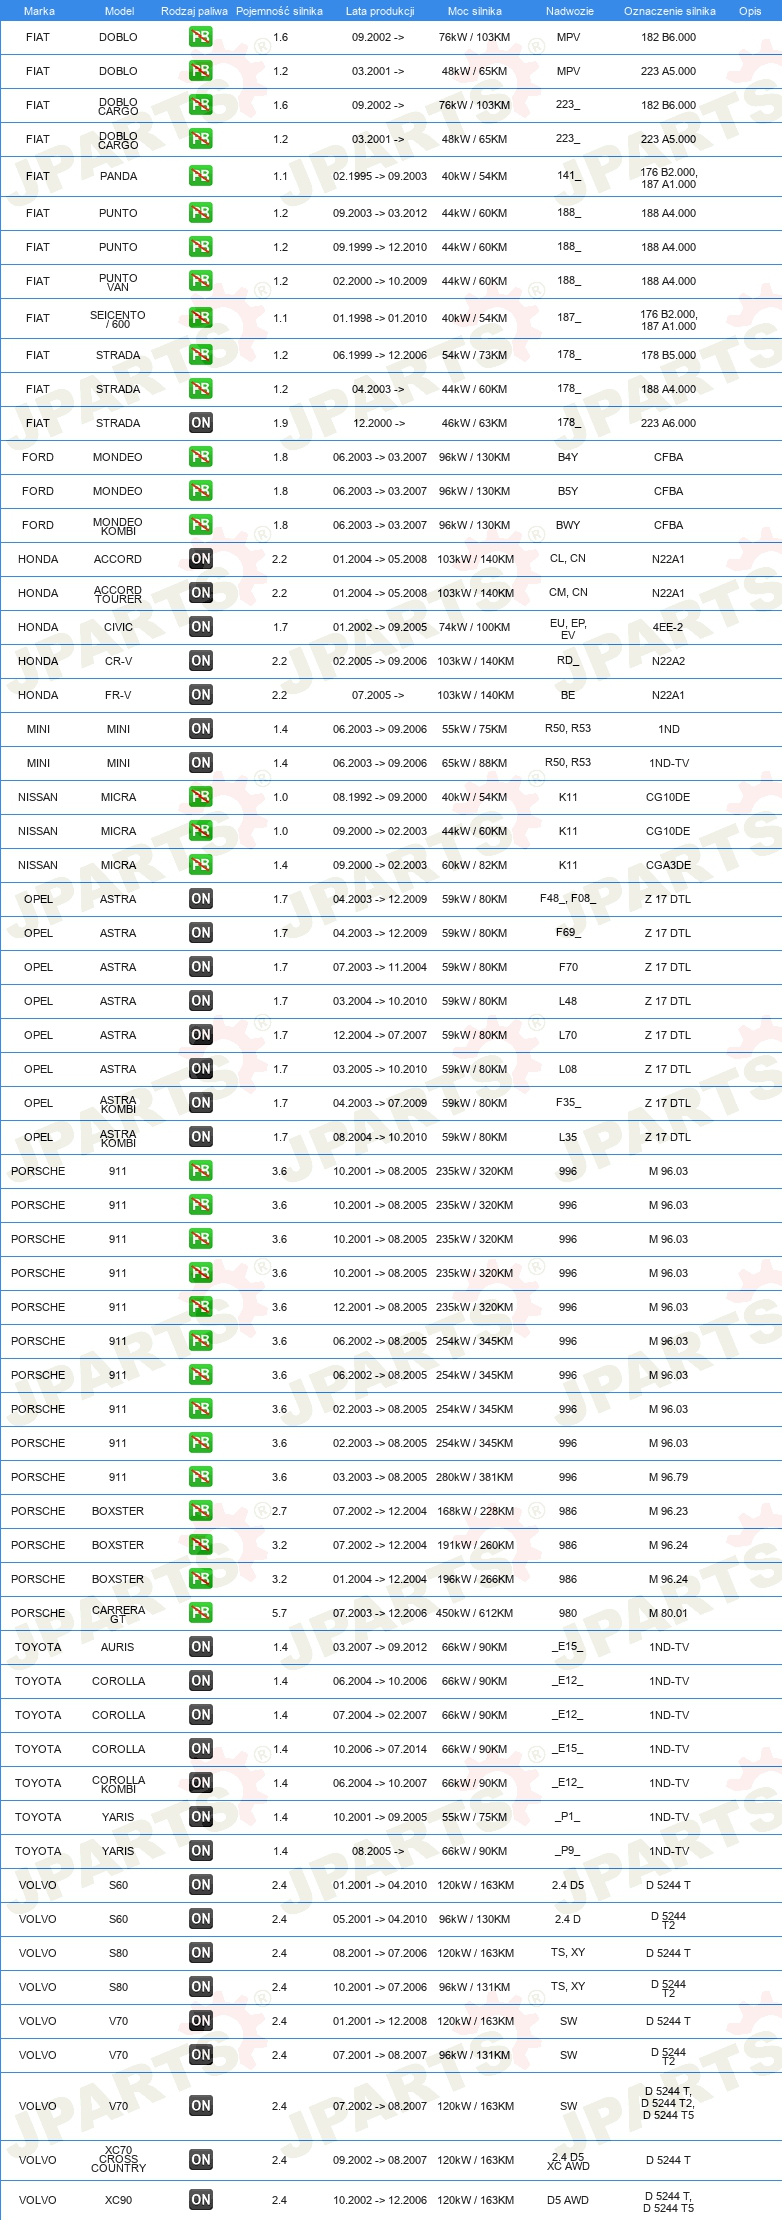Click engine capacity 5.7

279,1613
